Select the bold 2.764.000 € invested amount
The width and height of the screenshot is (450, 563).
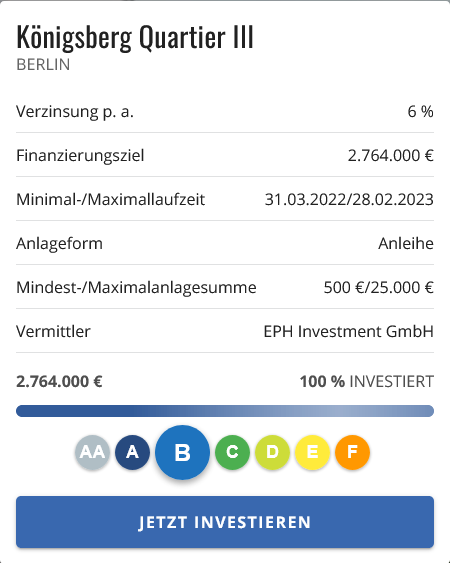[59, 382]
